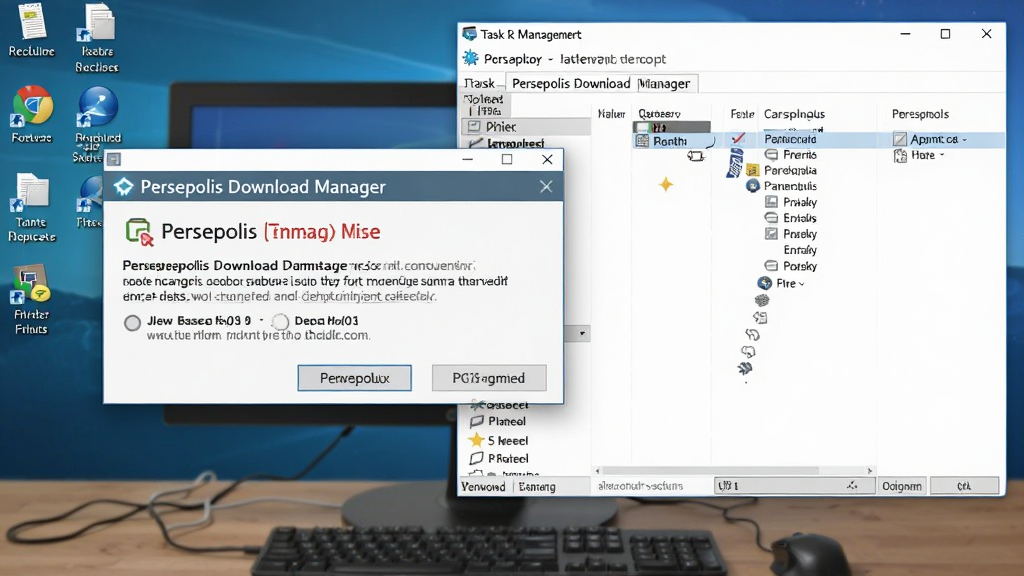Select the Eantarg tab at the bottom

537,487
